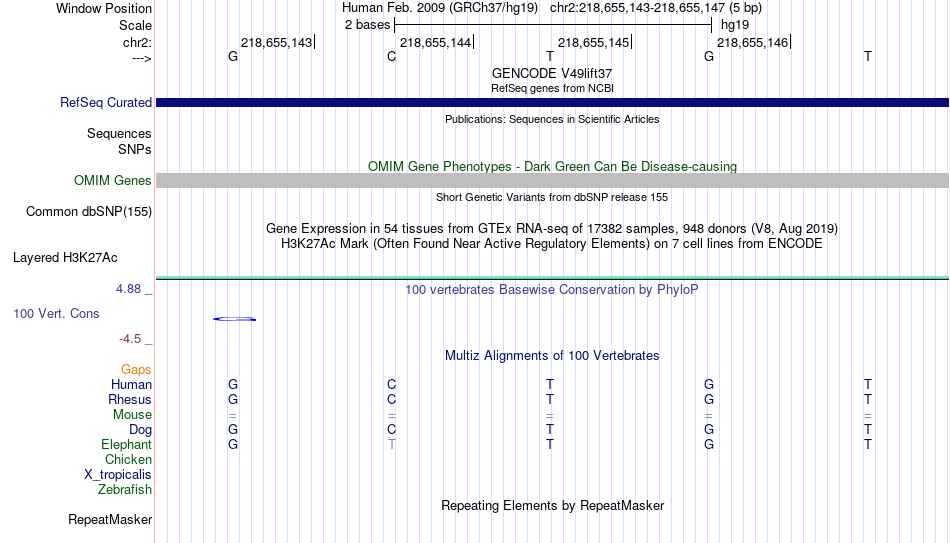Image resolution: width=950 pixels, height=543 pixels.
Task: Click the Elephant alignment row label
Action: pyautogui.click(x=127, y=445)
